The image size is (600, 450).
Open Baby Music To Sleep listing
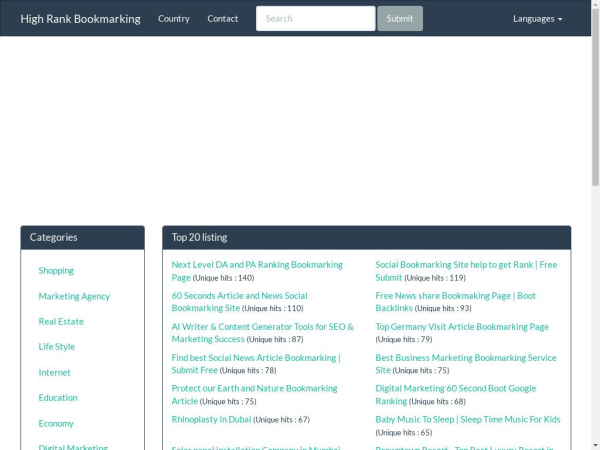467,419
